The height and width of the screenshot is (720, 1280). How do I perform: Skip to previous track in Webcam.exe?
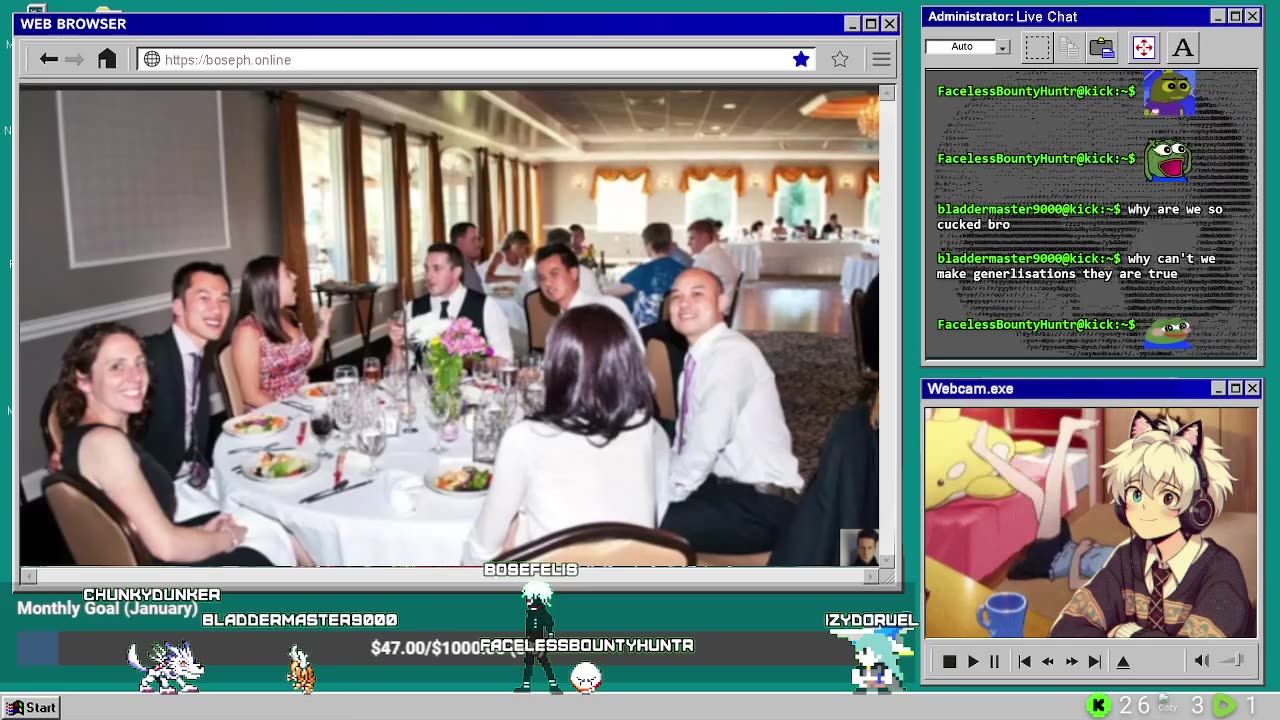coord(1024,662)
